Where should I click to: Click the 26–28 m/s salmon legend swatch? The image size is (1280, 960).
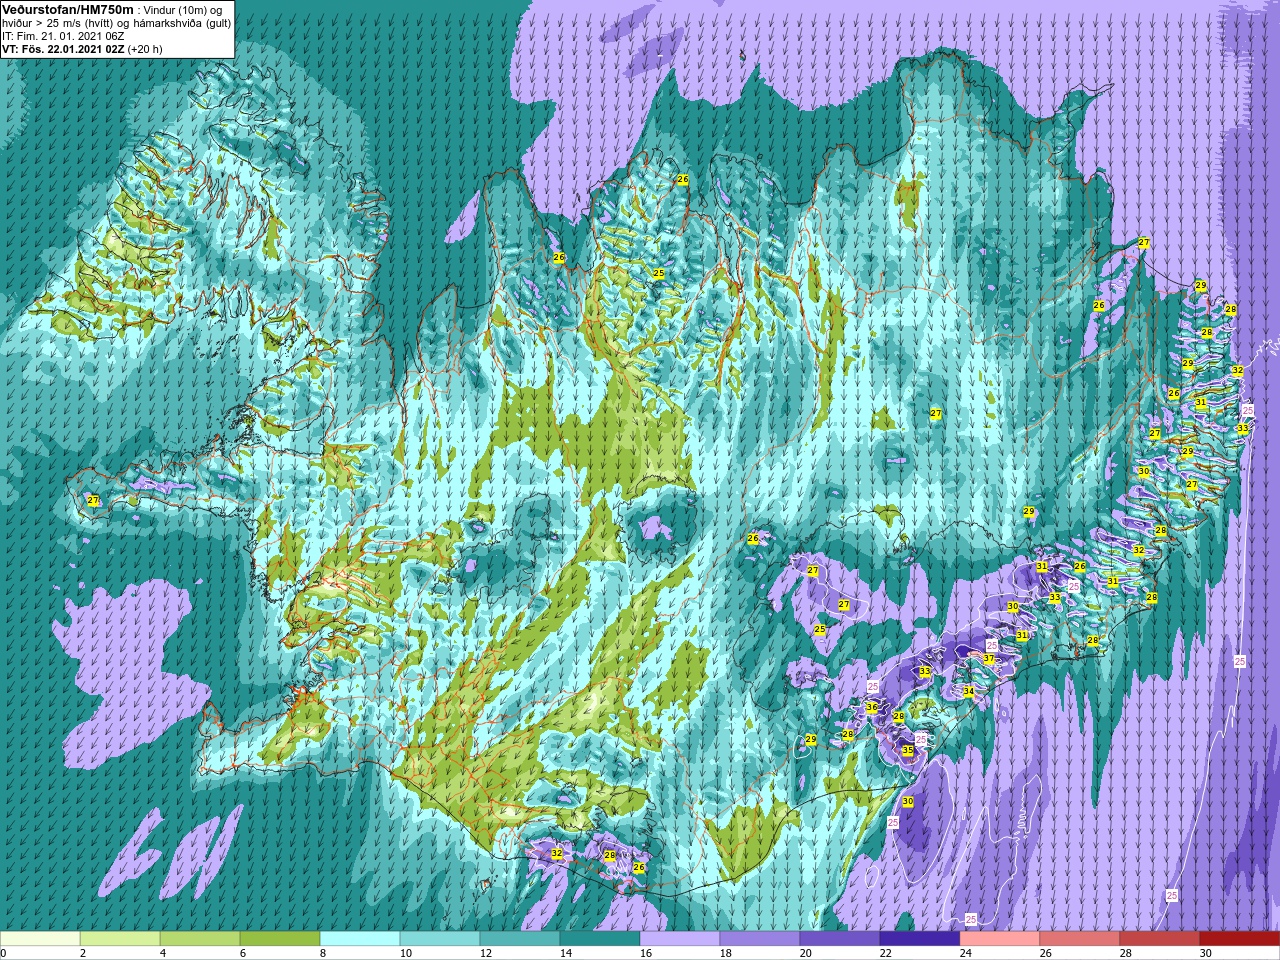point(1080,939)
